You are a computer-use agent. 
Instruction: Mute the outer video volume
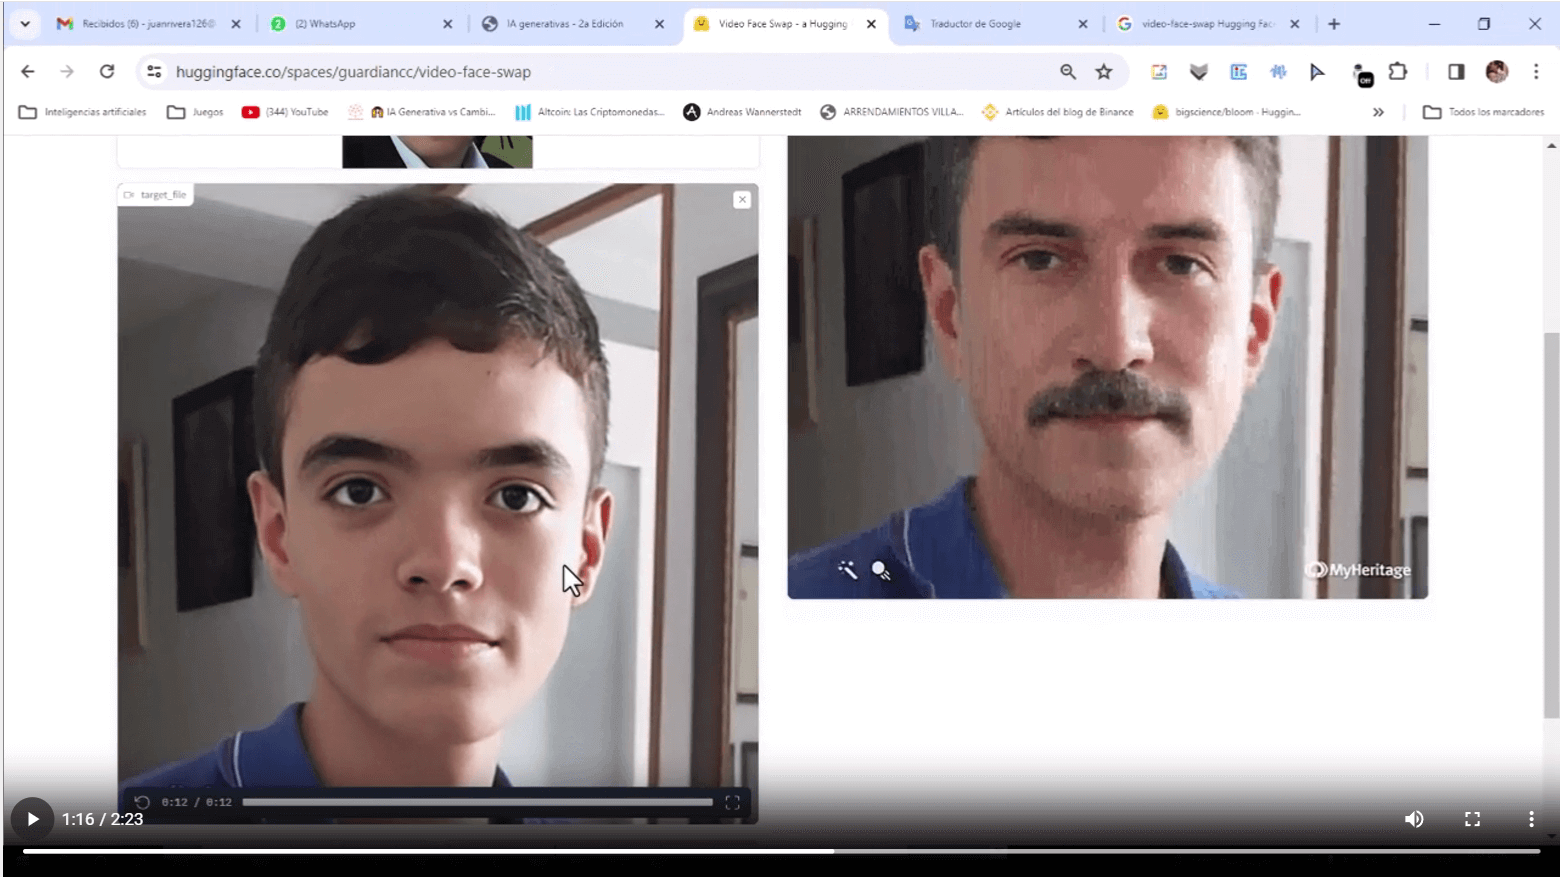pos(1414,819)
